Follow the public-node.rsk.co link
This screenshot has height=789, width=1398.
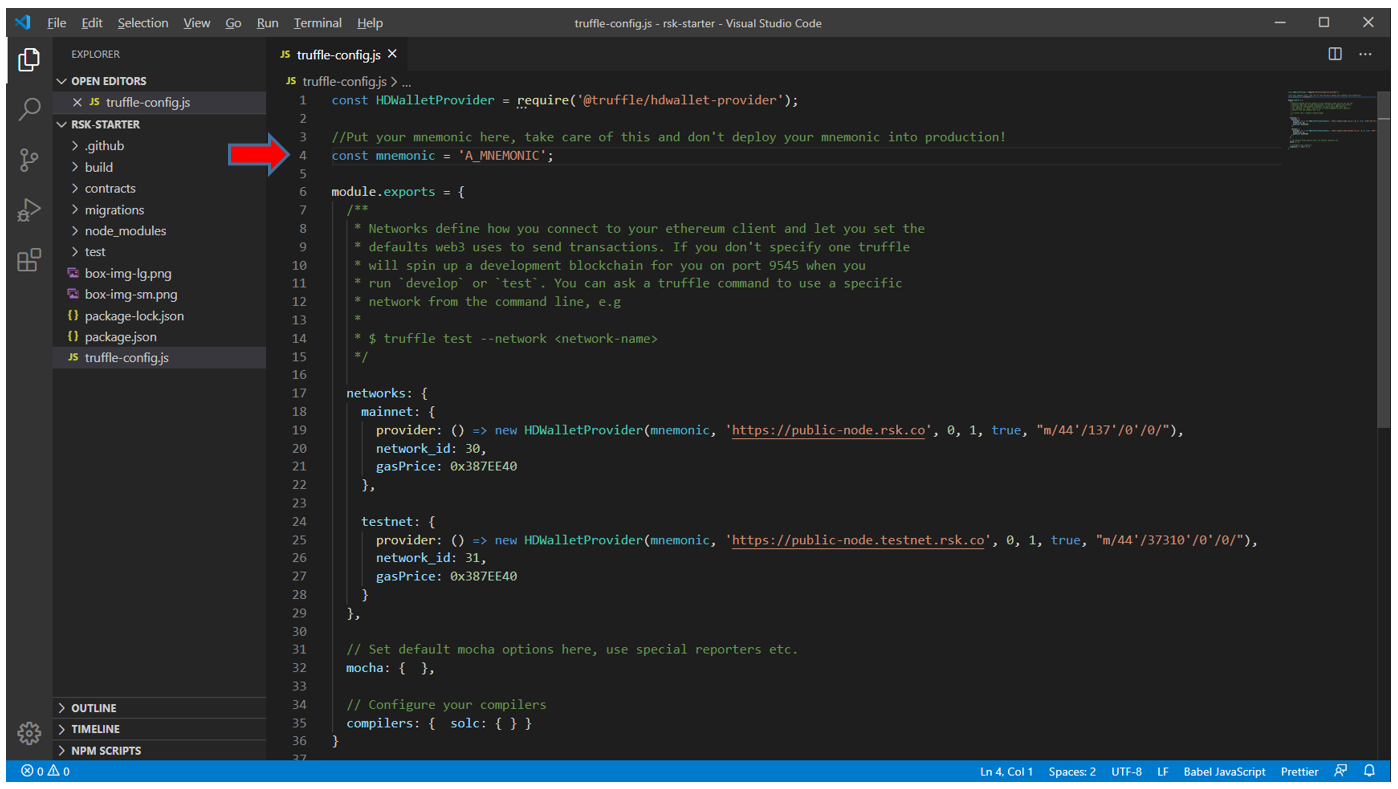coord(829,430)
